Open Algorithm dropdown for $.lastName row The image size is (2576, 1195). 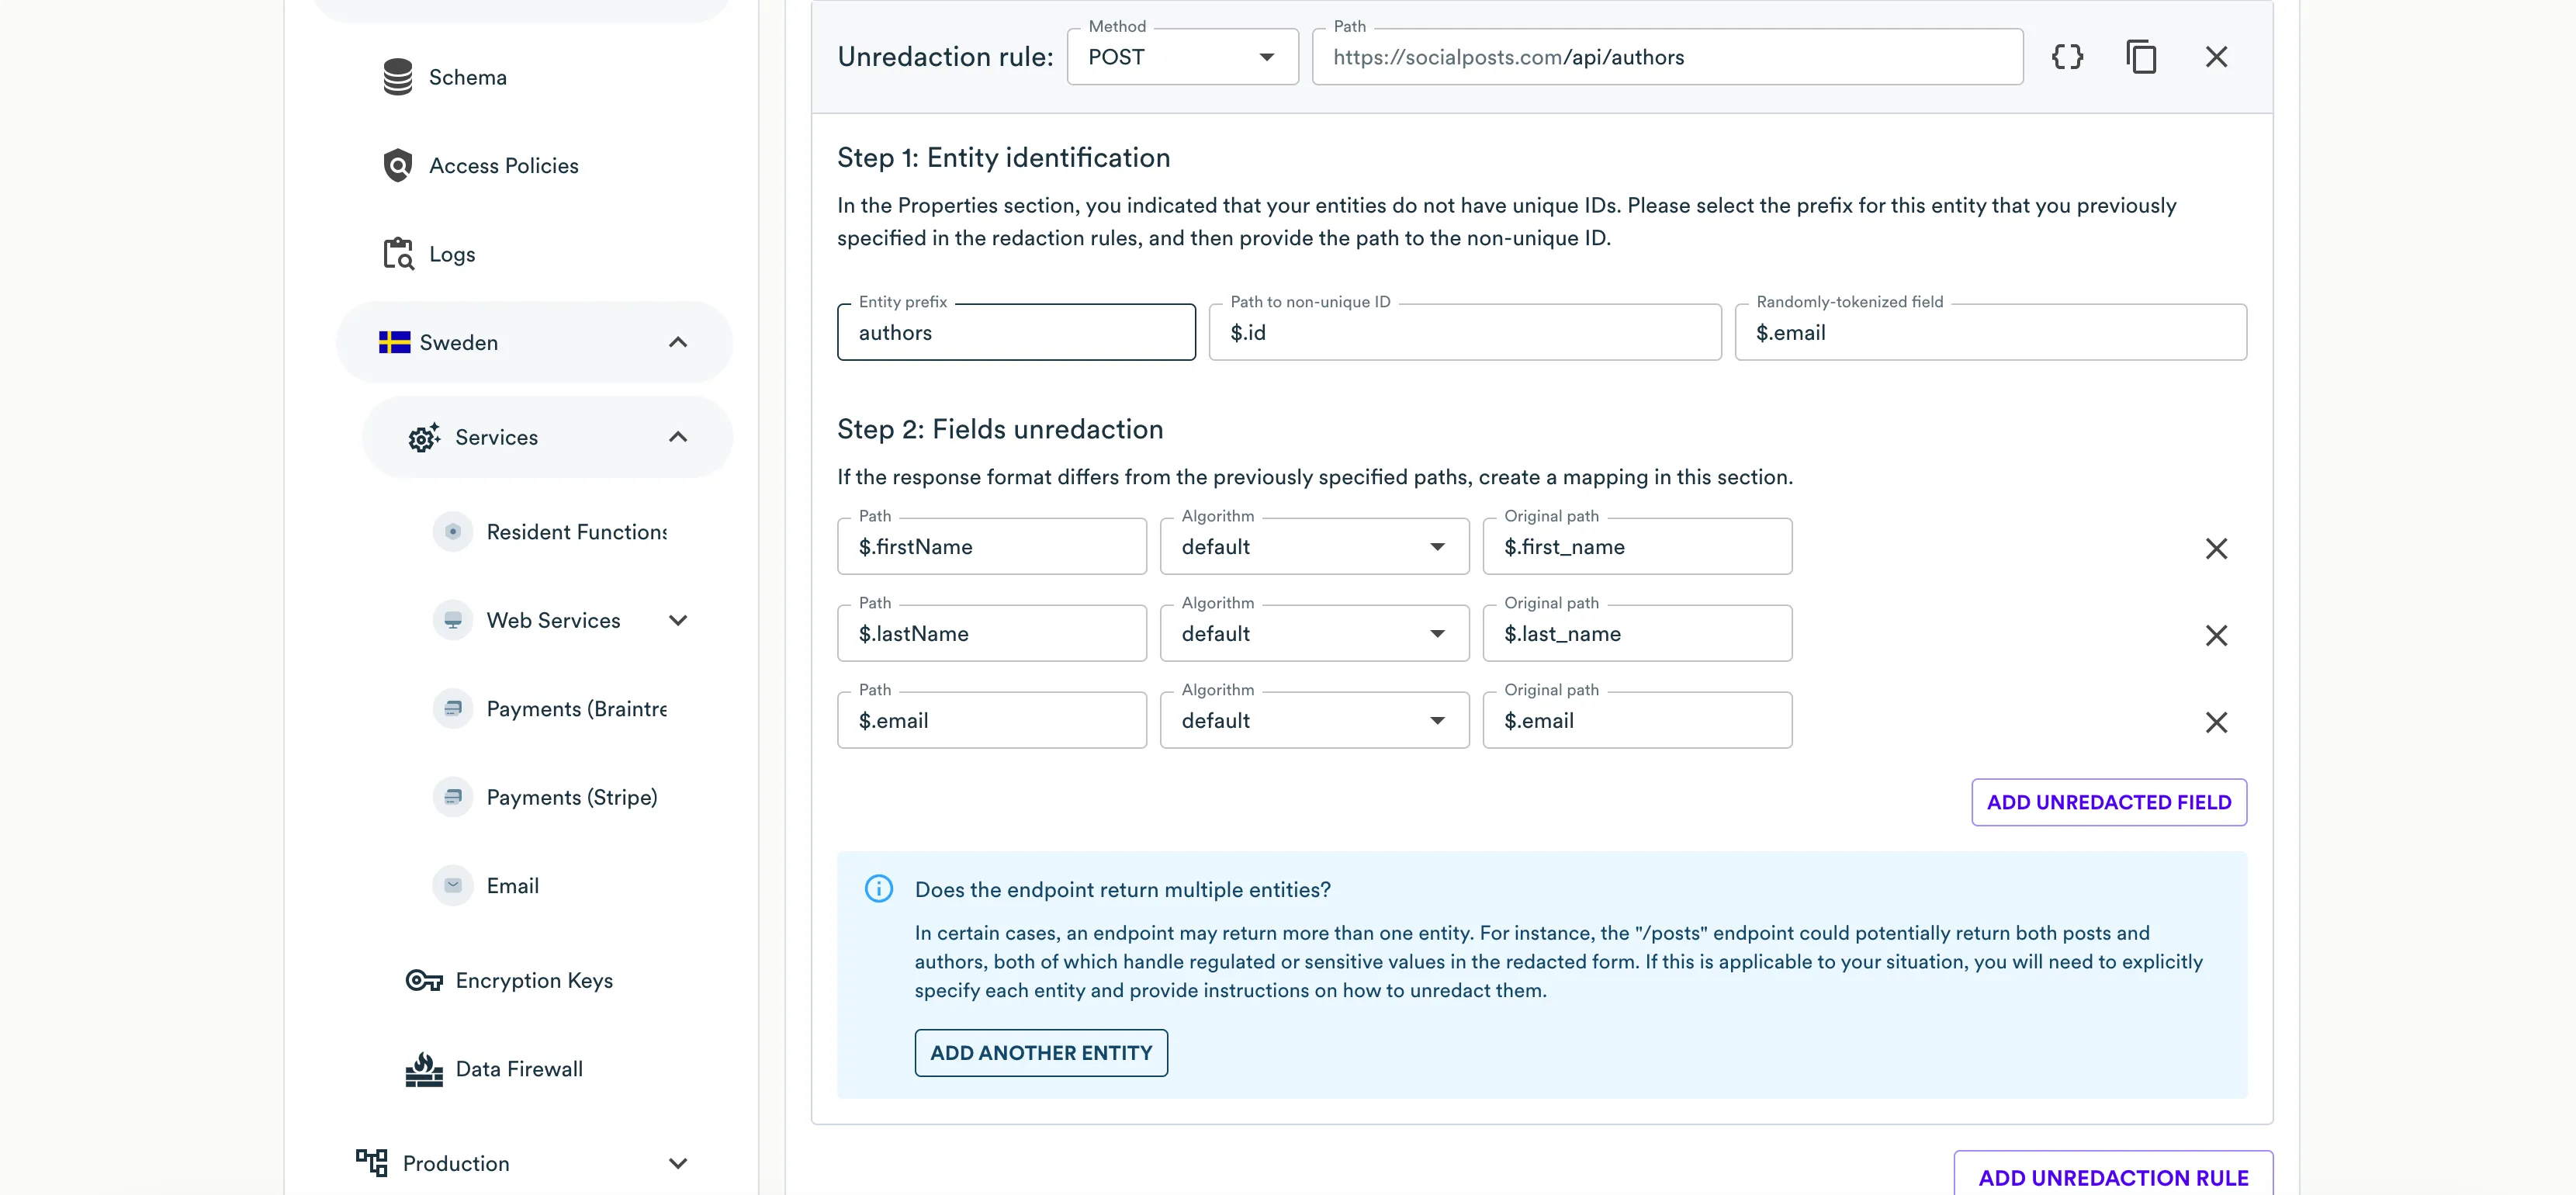point(1314,634)
